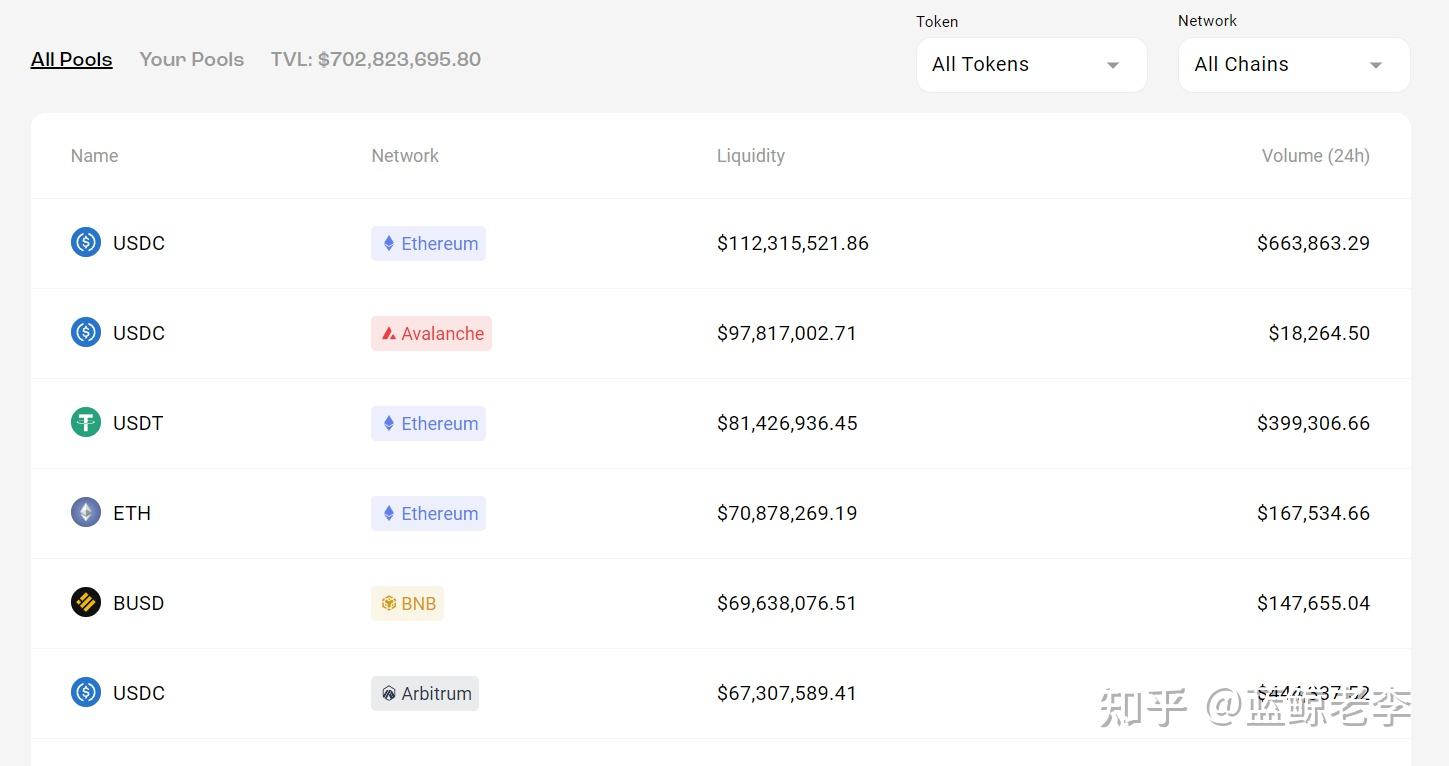
Task: Open the All Tokens dropdown
Action: (x=1030, y=65)
